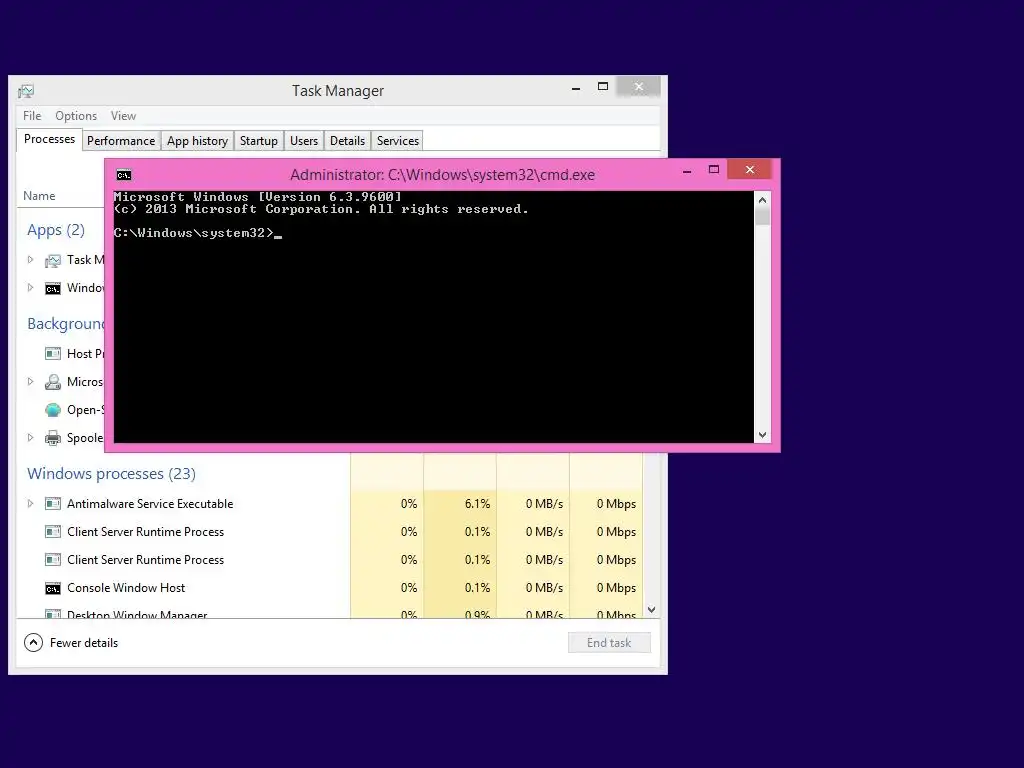
Task: Switch to the Users tab
Action: 304,141
